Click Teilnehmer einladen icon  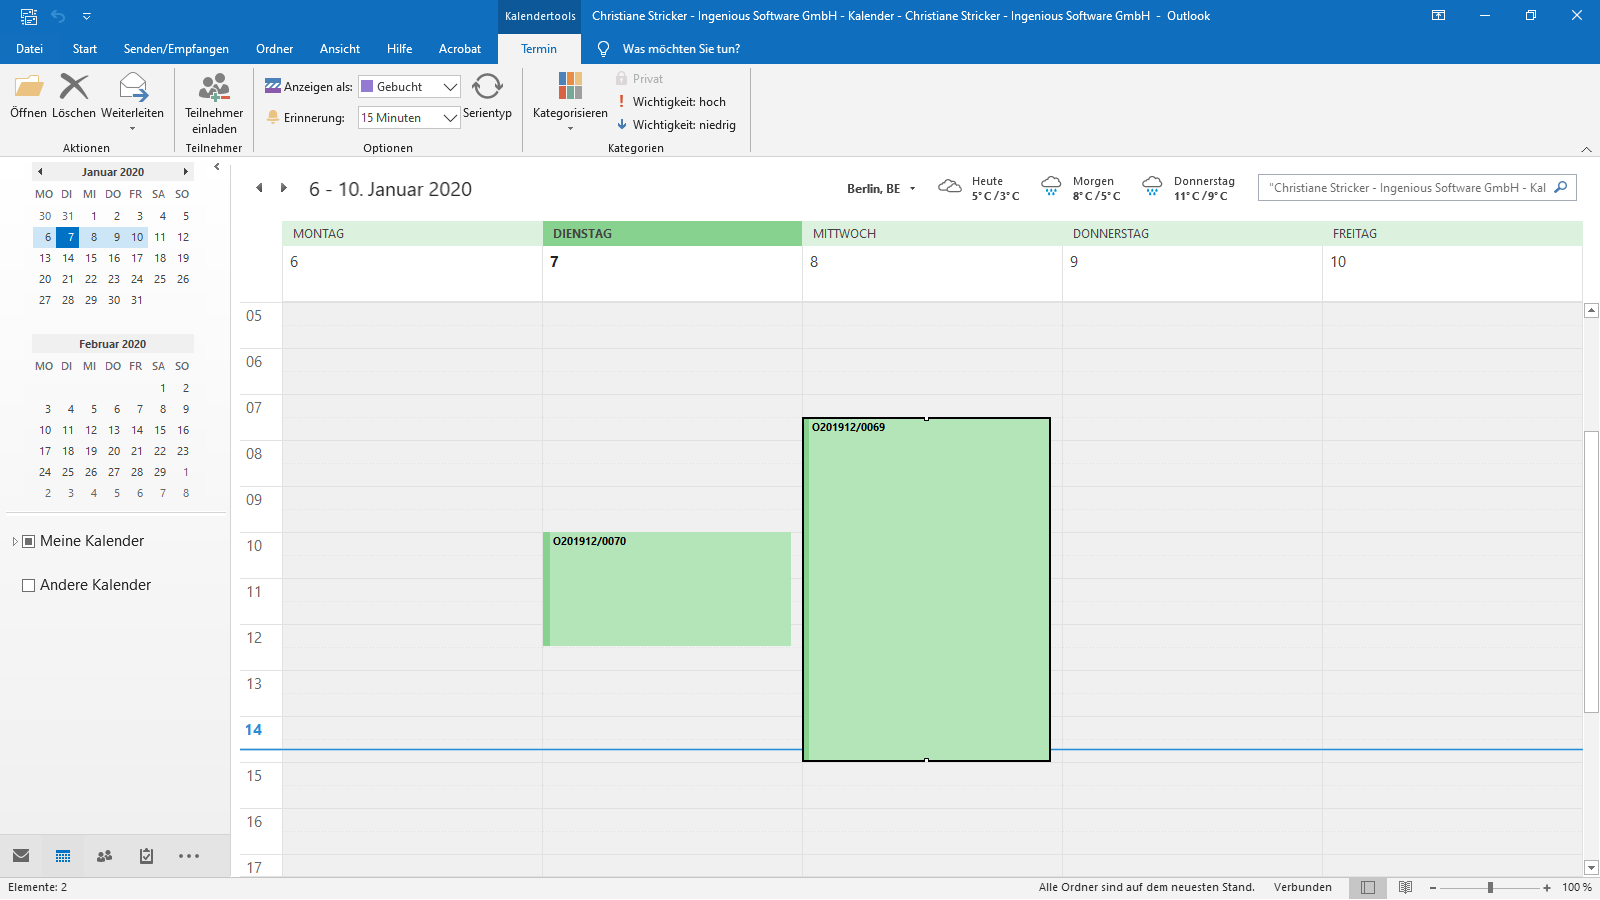214,88
